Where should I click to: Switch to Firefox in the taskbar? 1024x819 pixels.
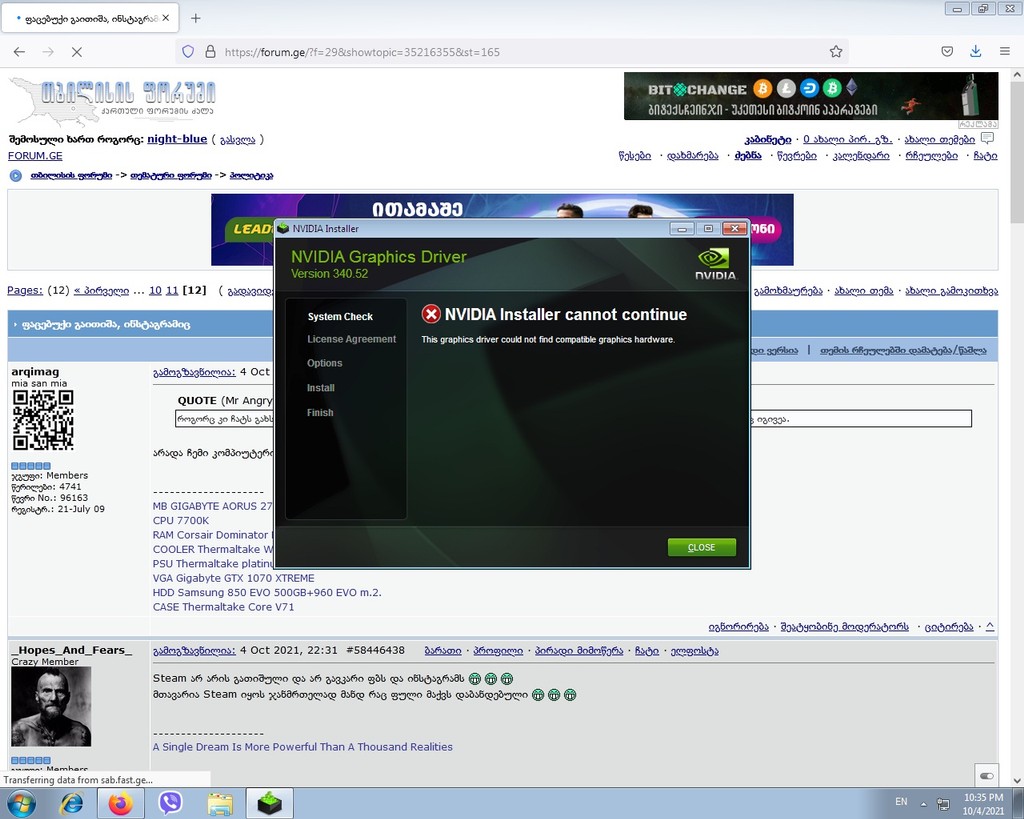(x=121, y=803)
